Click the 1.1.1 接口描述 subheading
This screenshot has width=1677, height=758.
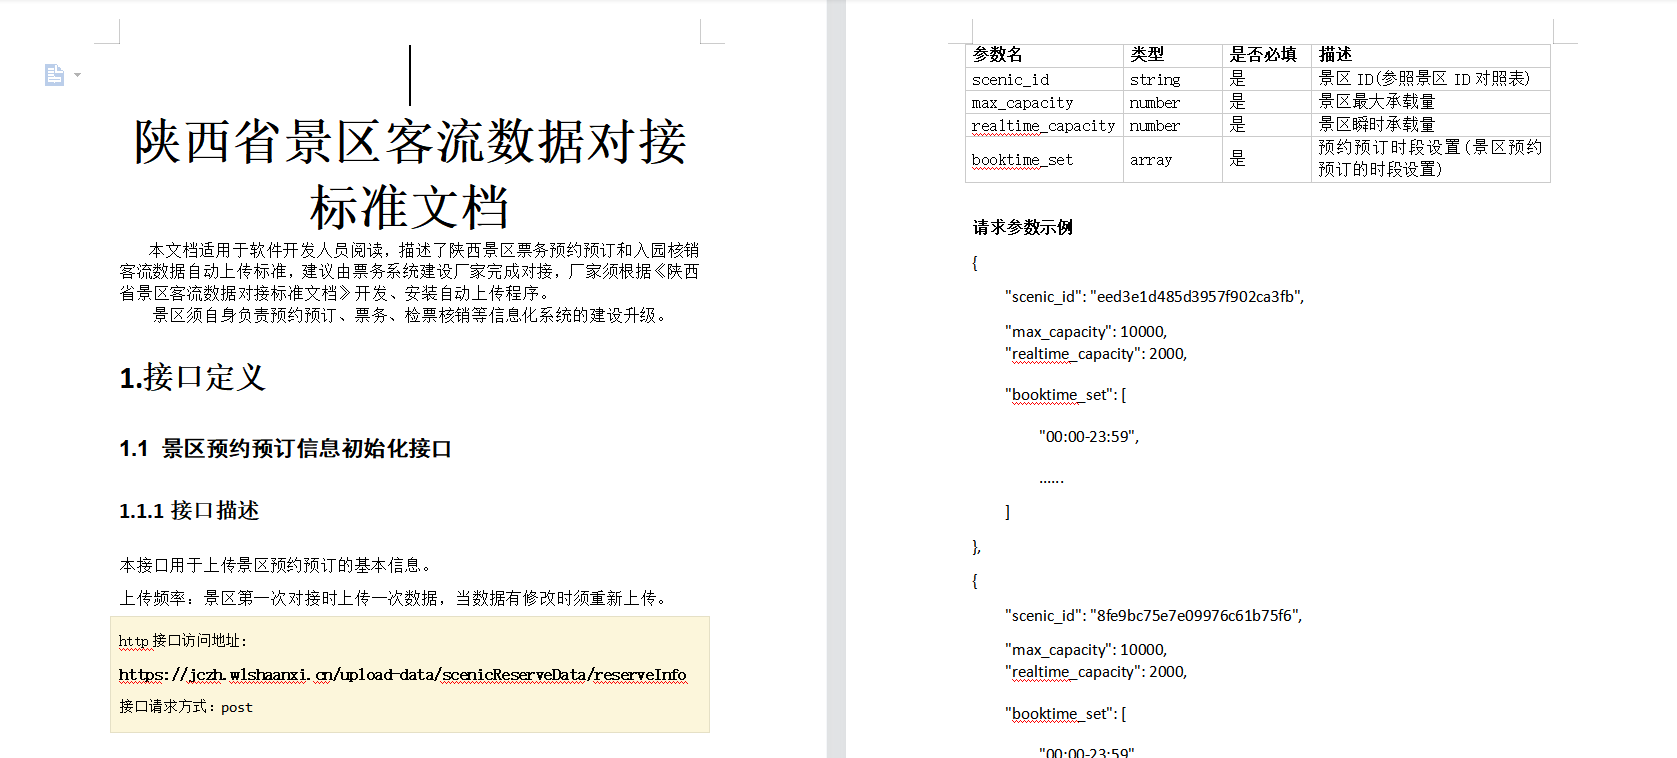(189, 511)
